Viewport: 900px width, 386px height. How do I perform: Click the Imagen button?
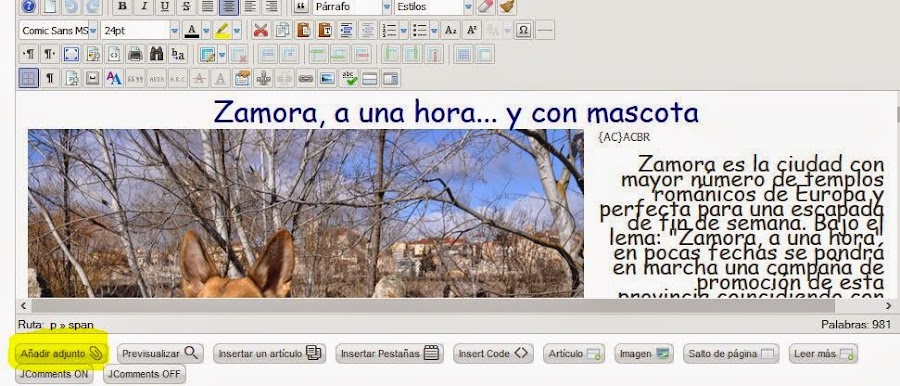(x=643, y=353)
